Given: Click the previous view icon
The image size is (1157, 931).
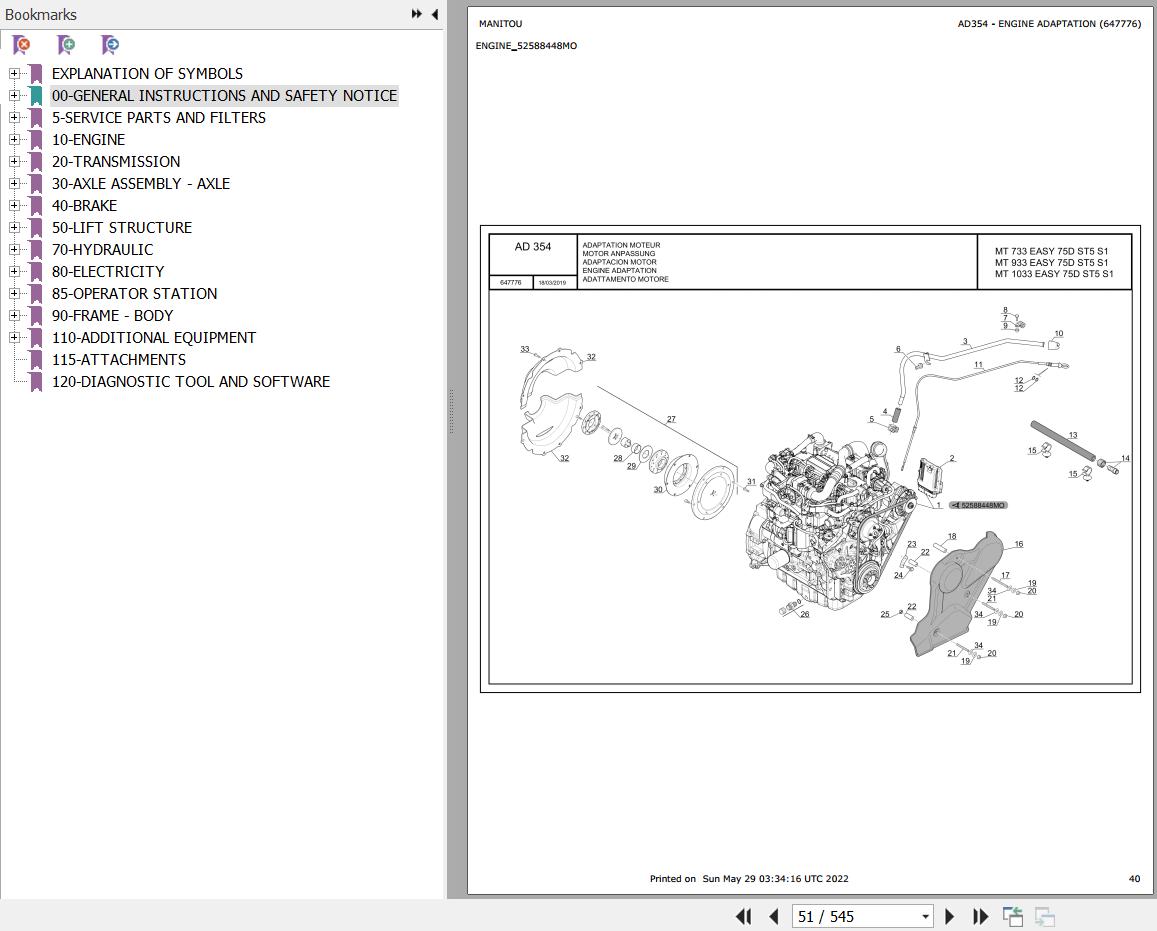Looking at the screenshot, I should 1013,916.
